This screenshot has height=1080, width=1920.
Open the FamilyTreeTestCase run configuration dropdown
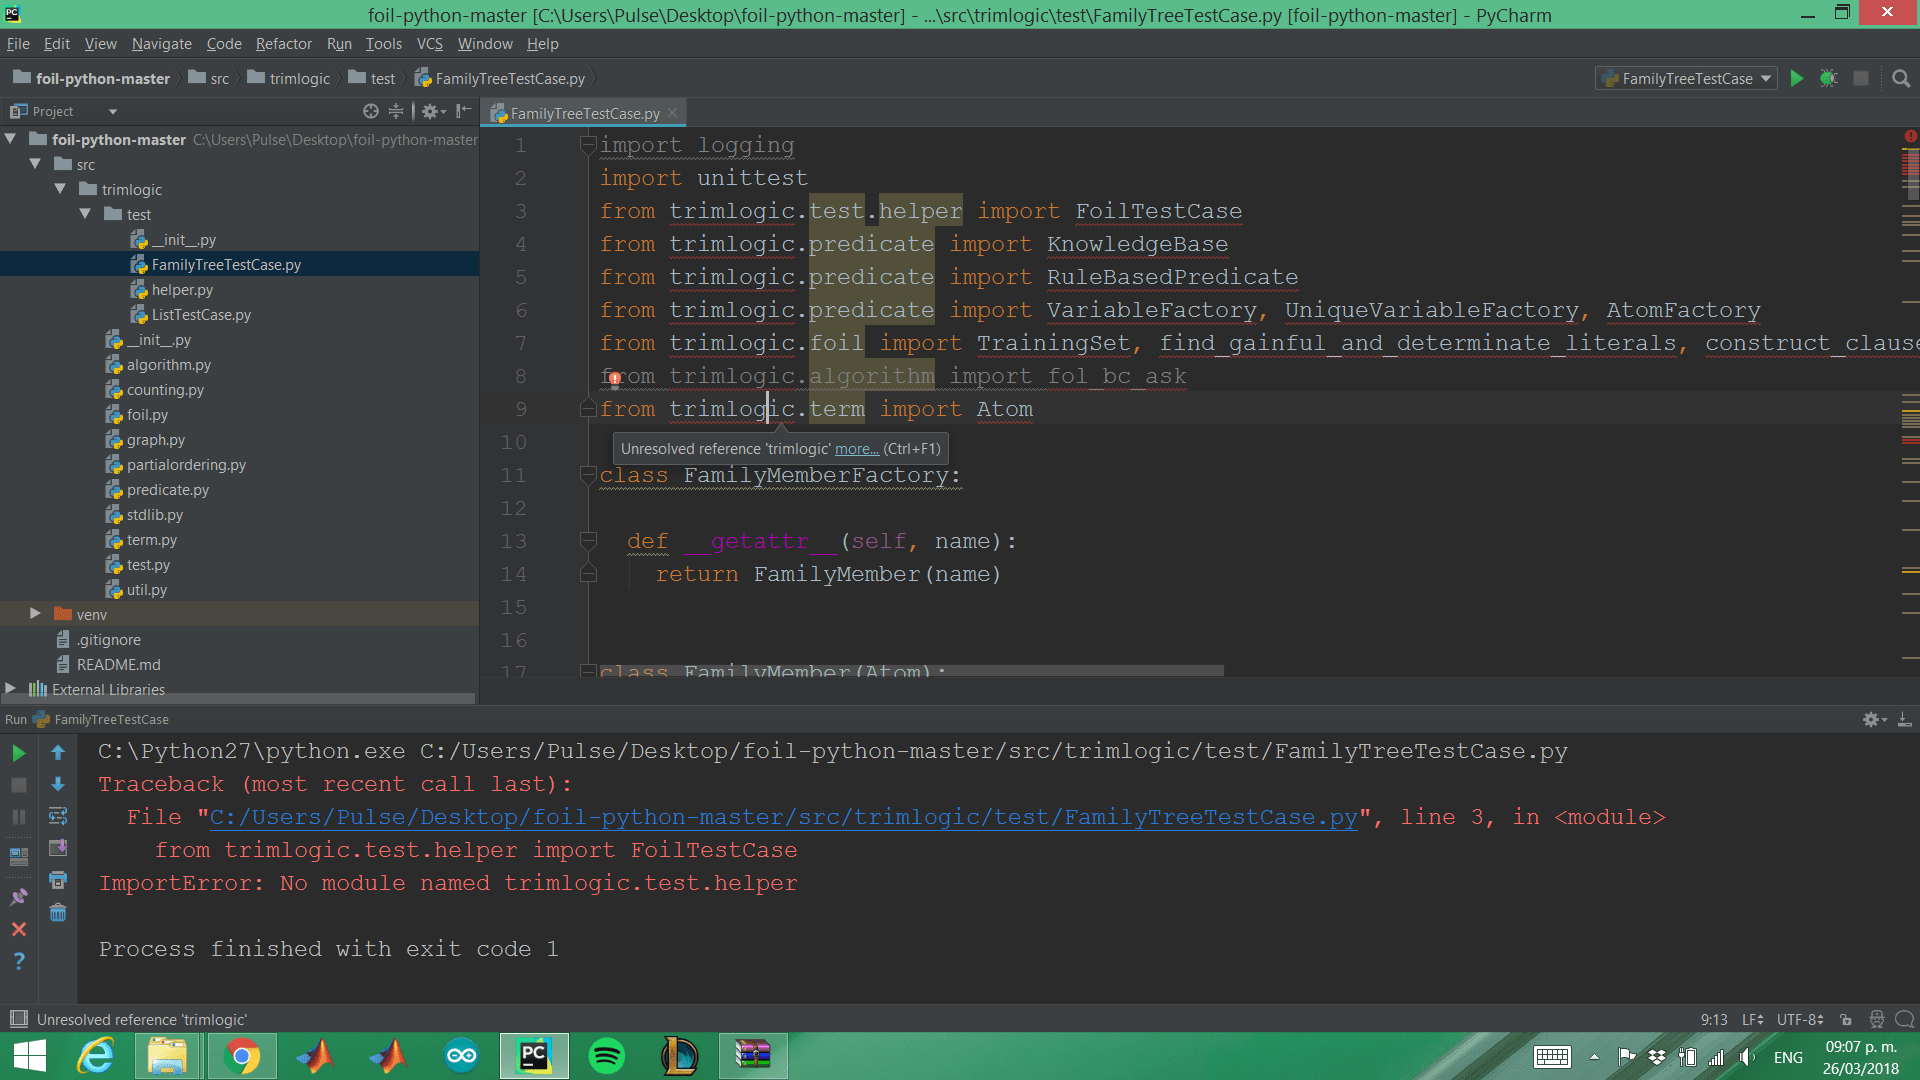pyautogui.click(x=1765, y=78)
